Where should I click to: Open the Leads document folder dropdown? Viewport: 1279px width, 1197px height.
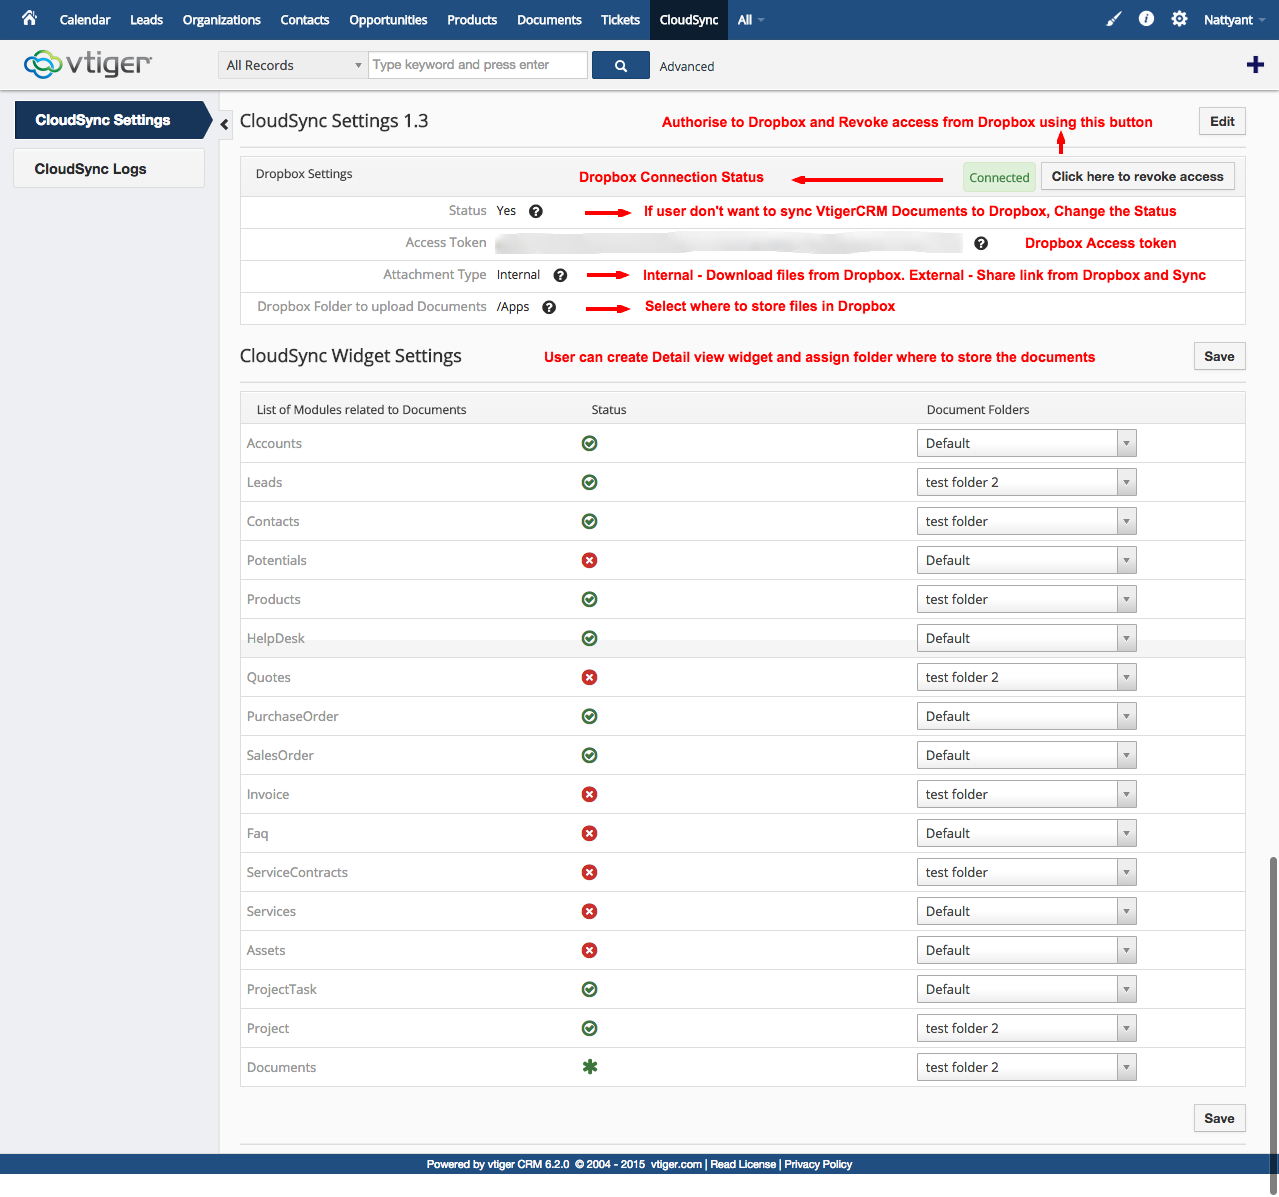point(1027,482)
